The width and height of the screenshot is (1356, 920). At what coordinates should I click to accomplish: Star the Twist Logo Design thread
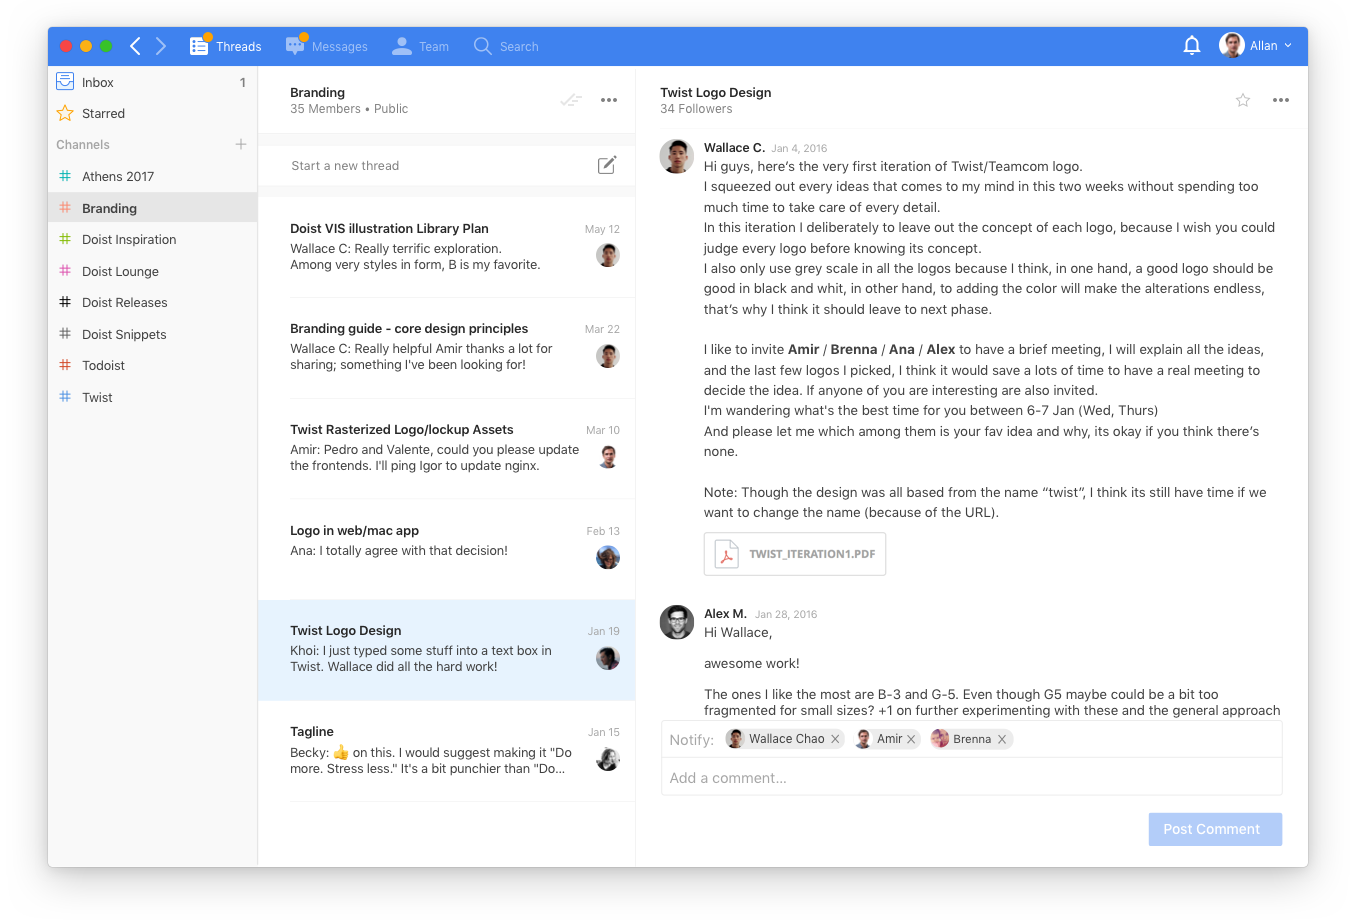(1242, 100)
